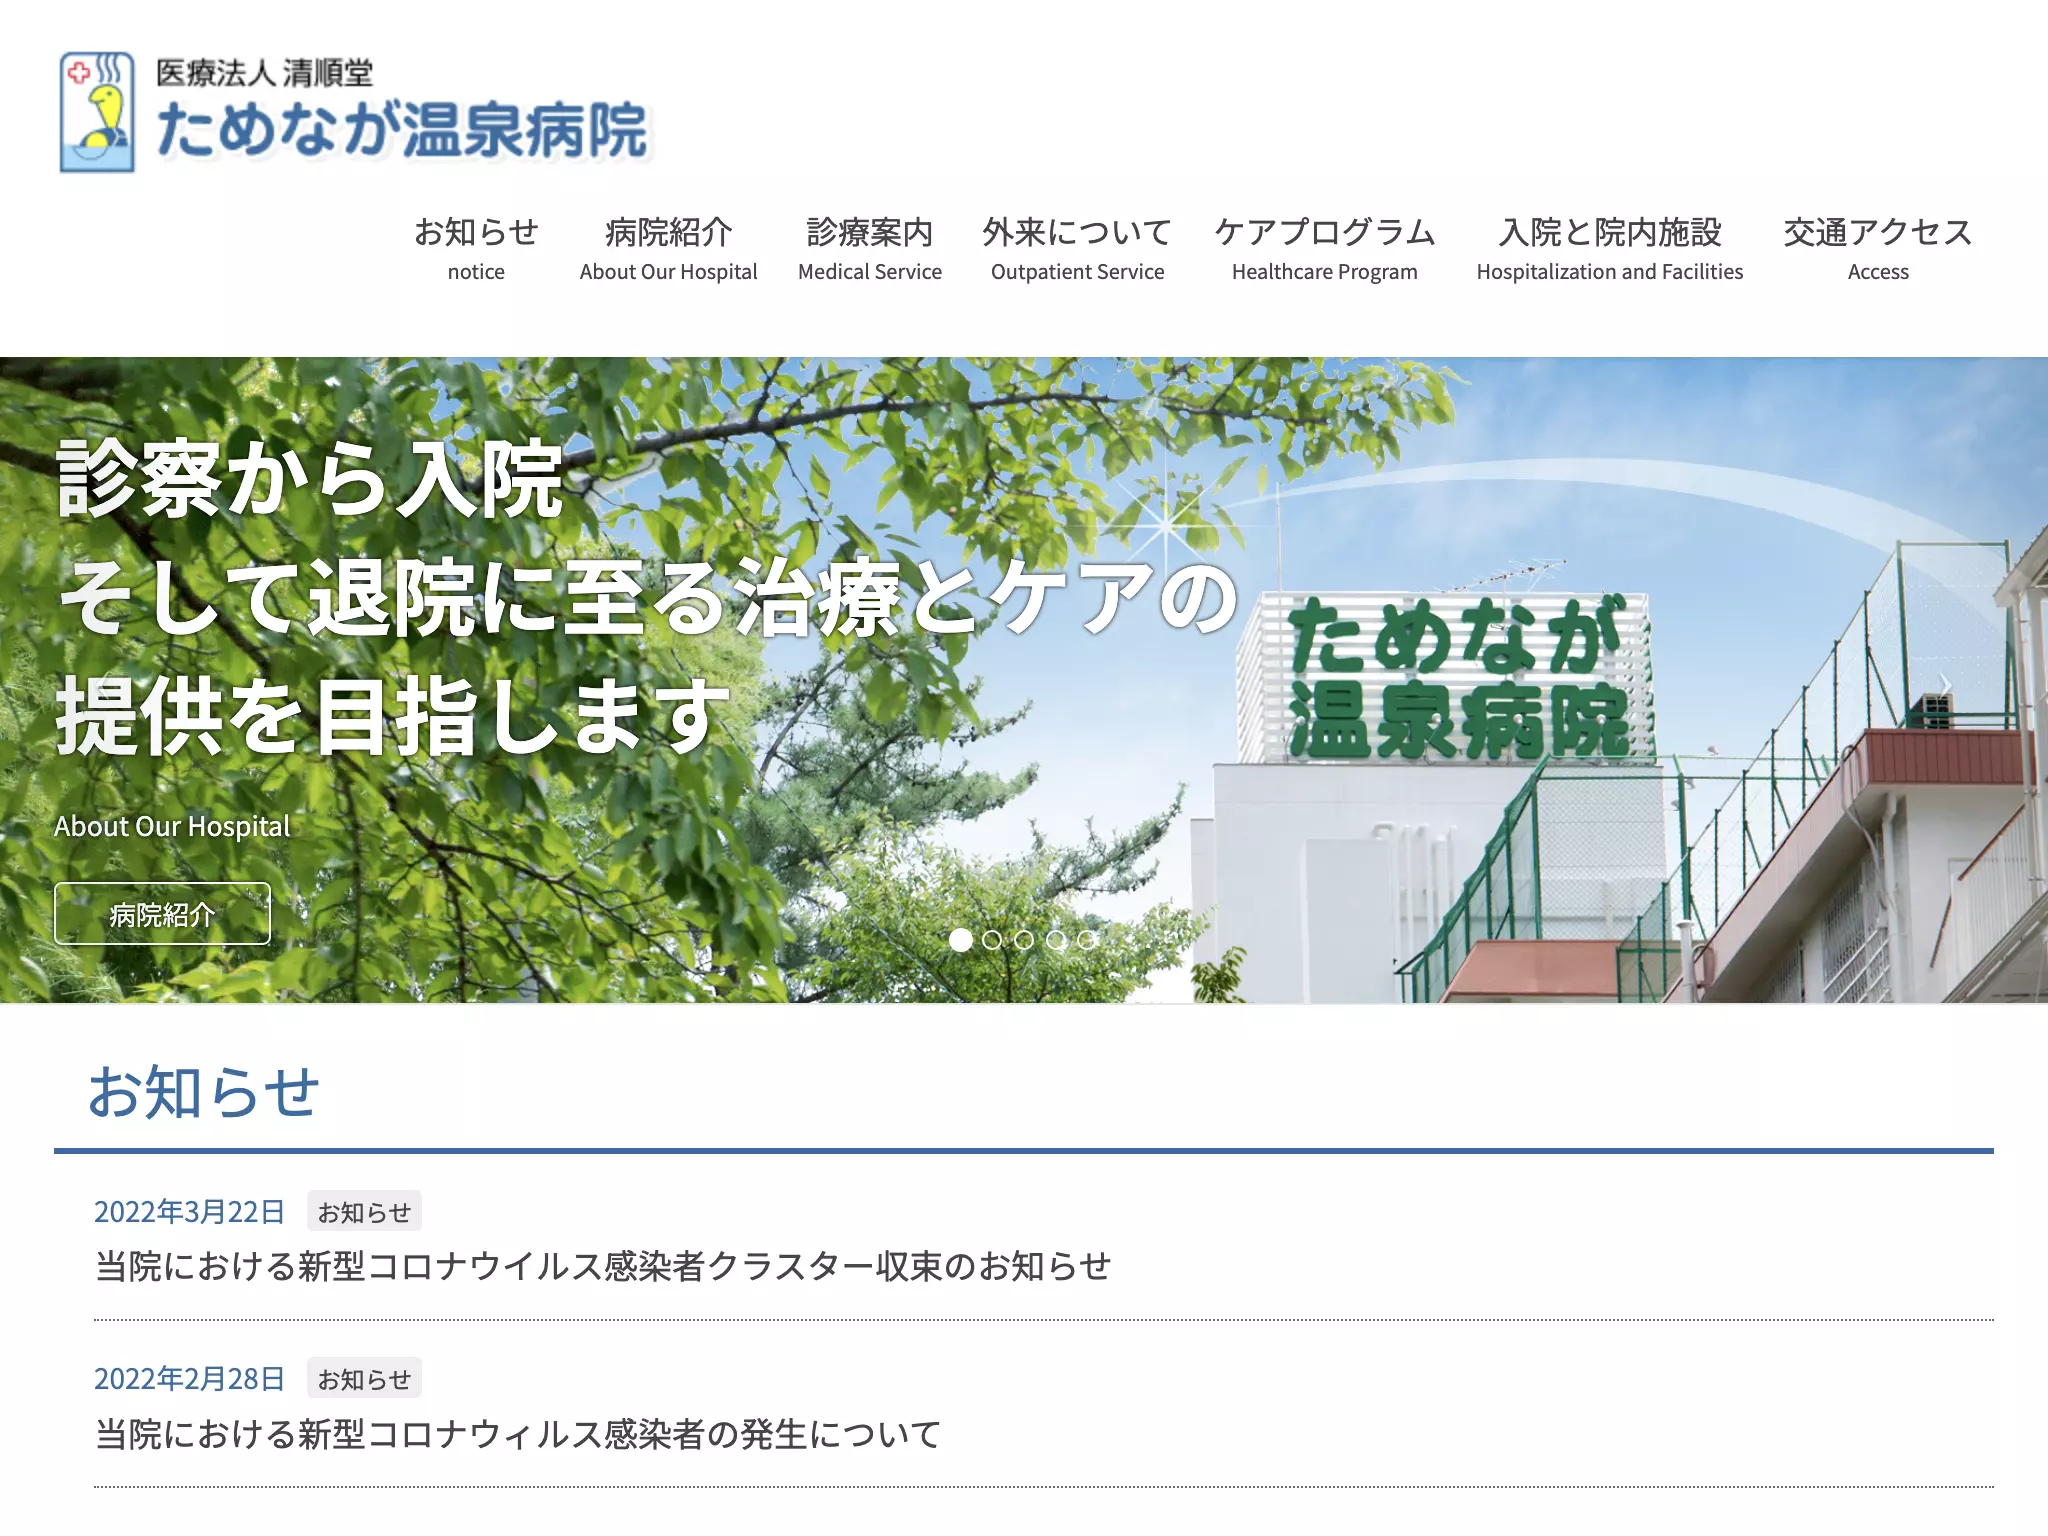Click the date 2022年3月22日
This screenshot has width=2048, height=1536.
[189, 1212]
